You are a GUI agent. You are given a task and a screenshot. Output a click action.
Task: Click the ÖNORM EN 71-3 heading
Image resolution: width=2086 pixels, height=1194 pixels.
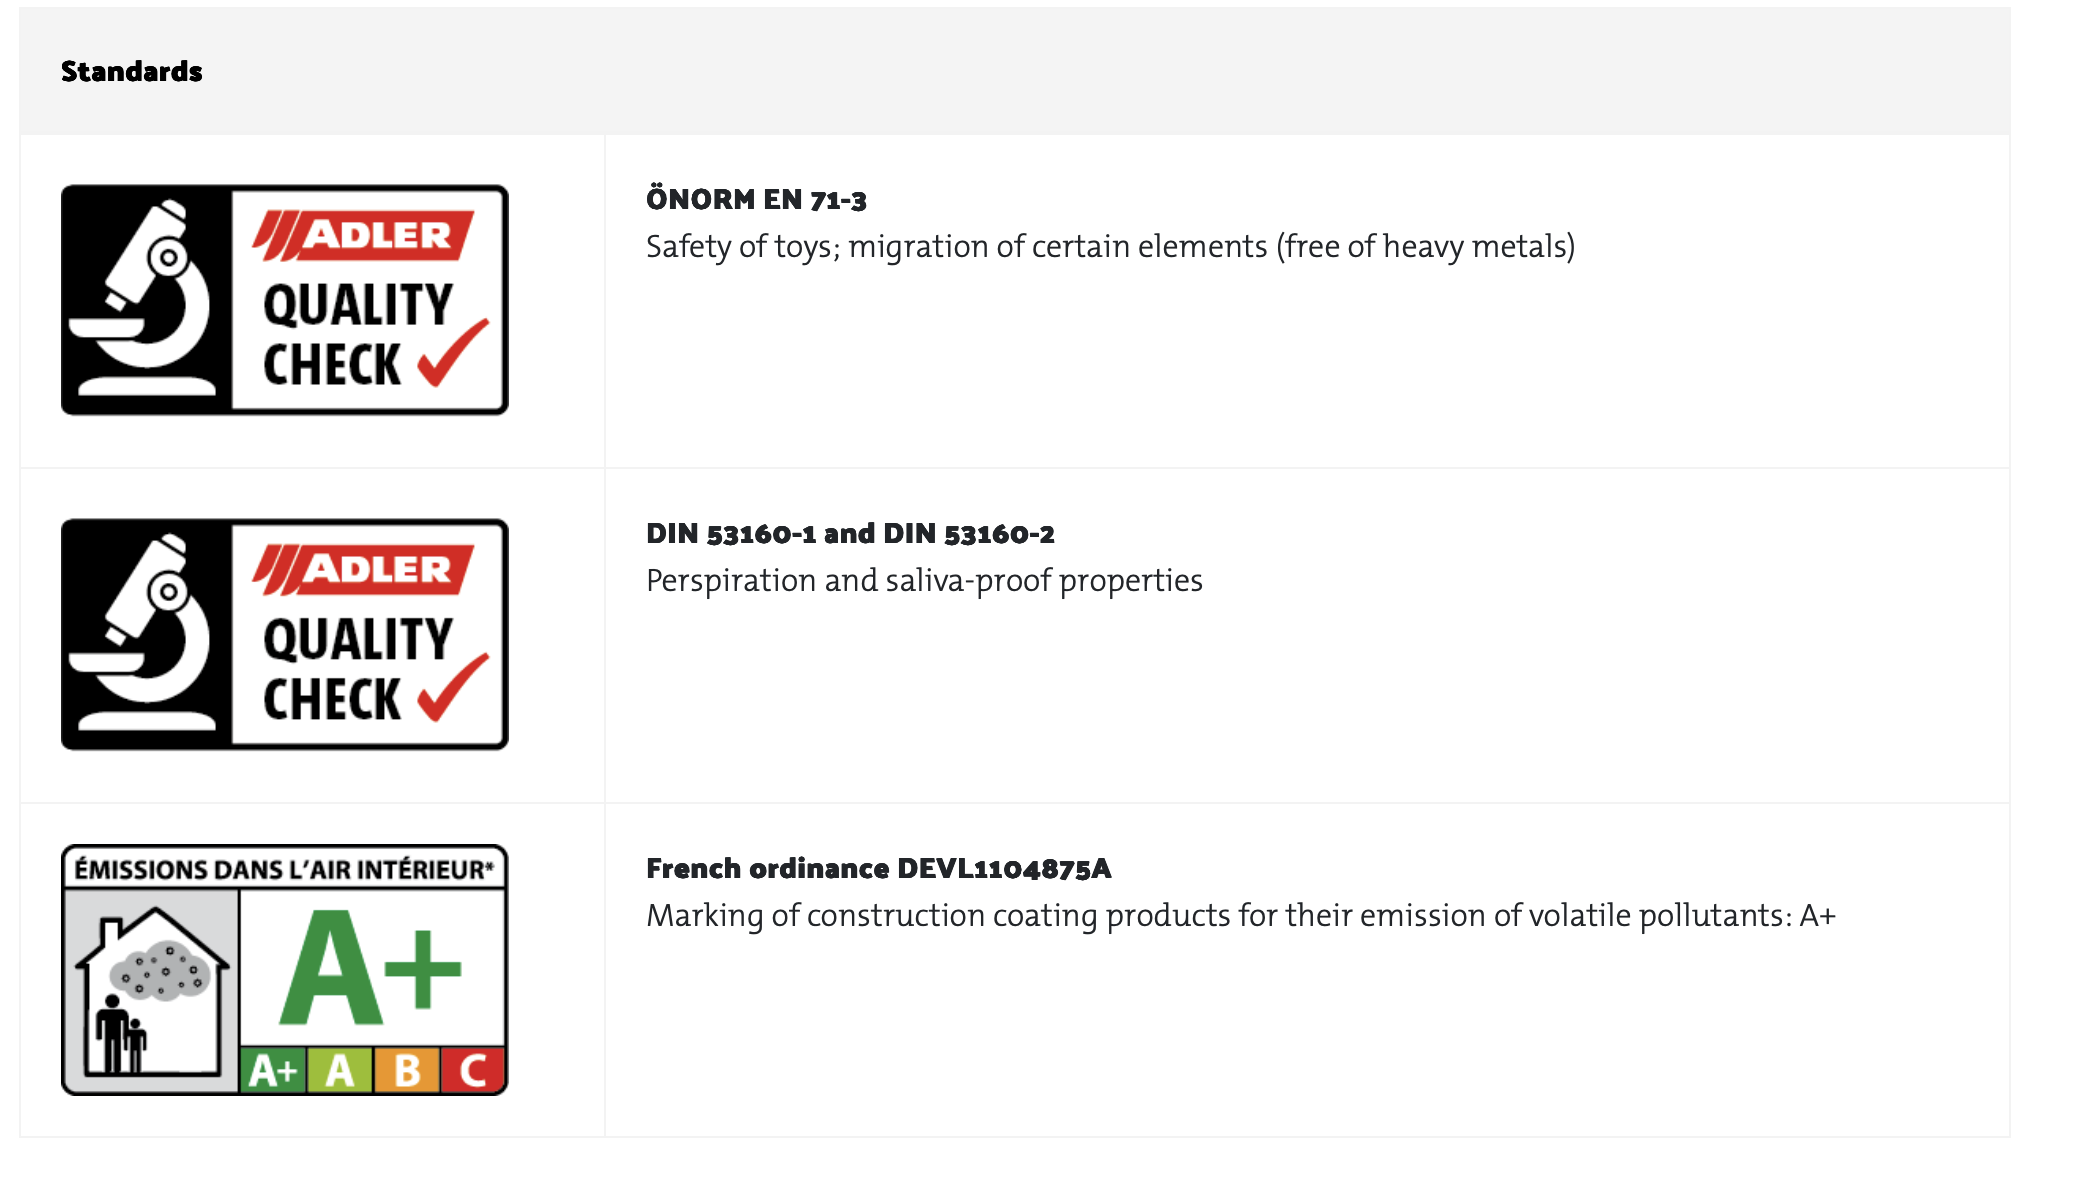pos(756,200)
